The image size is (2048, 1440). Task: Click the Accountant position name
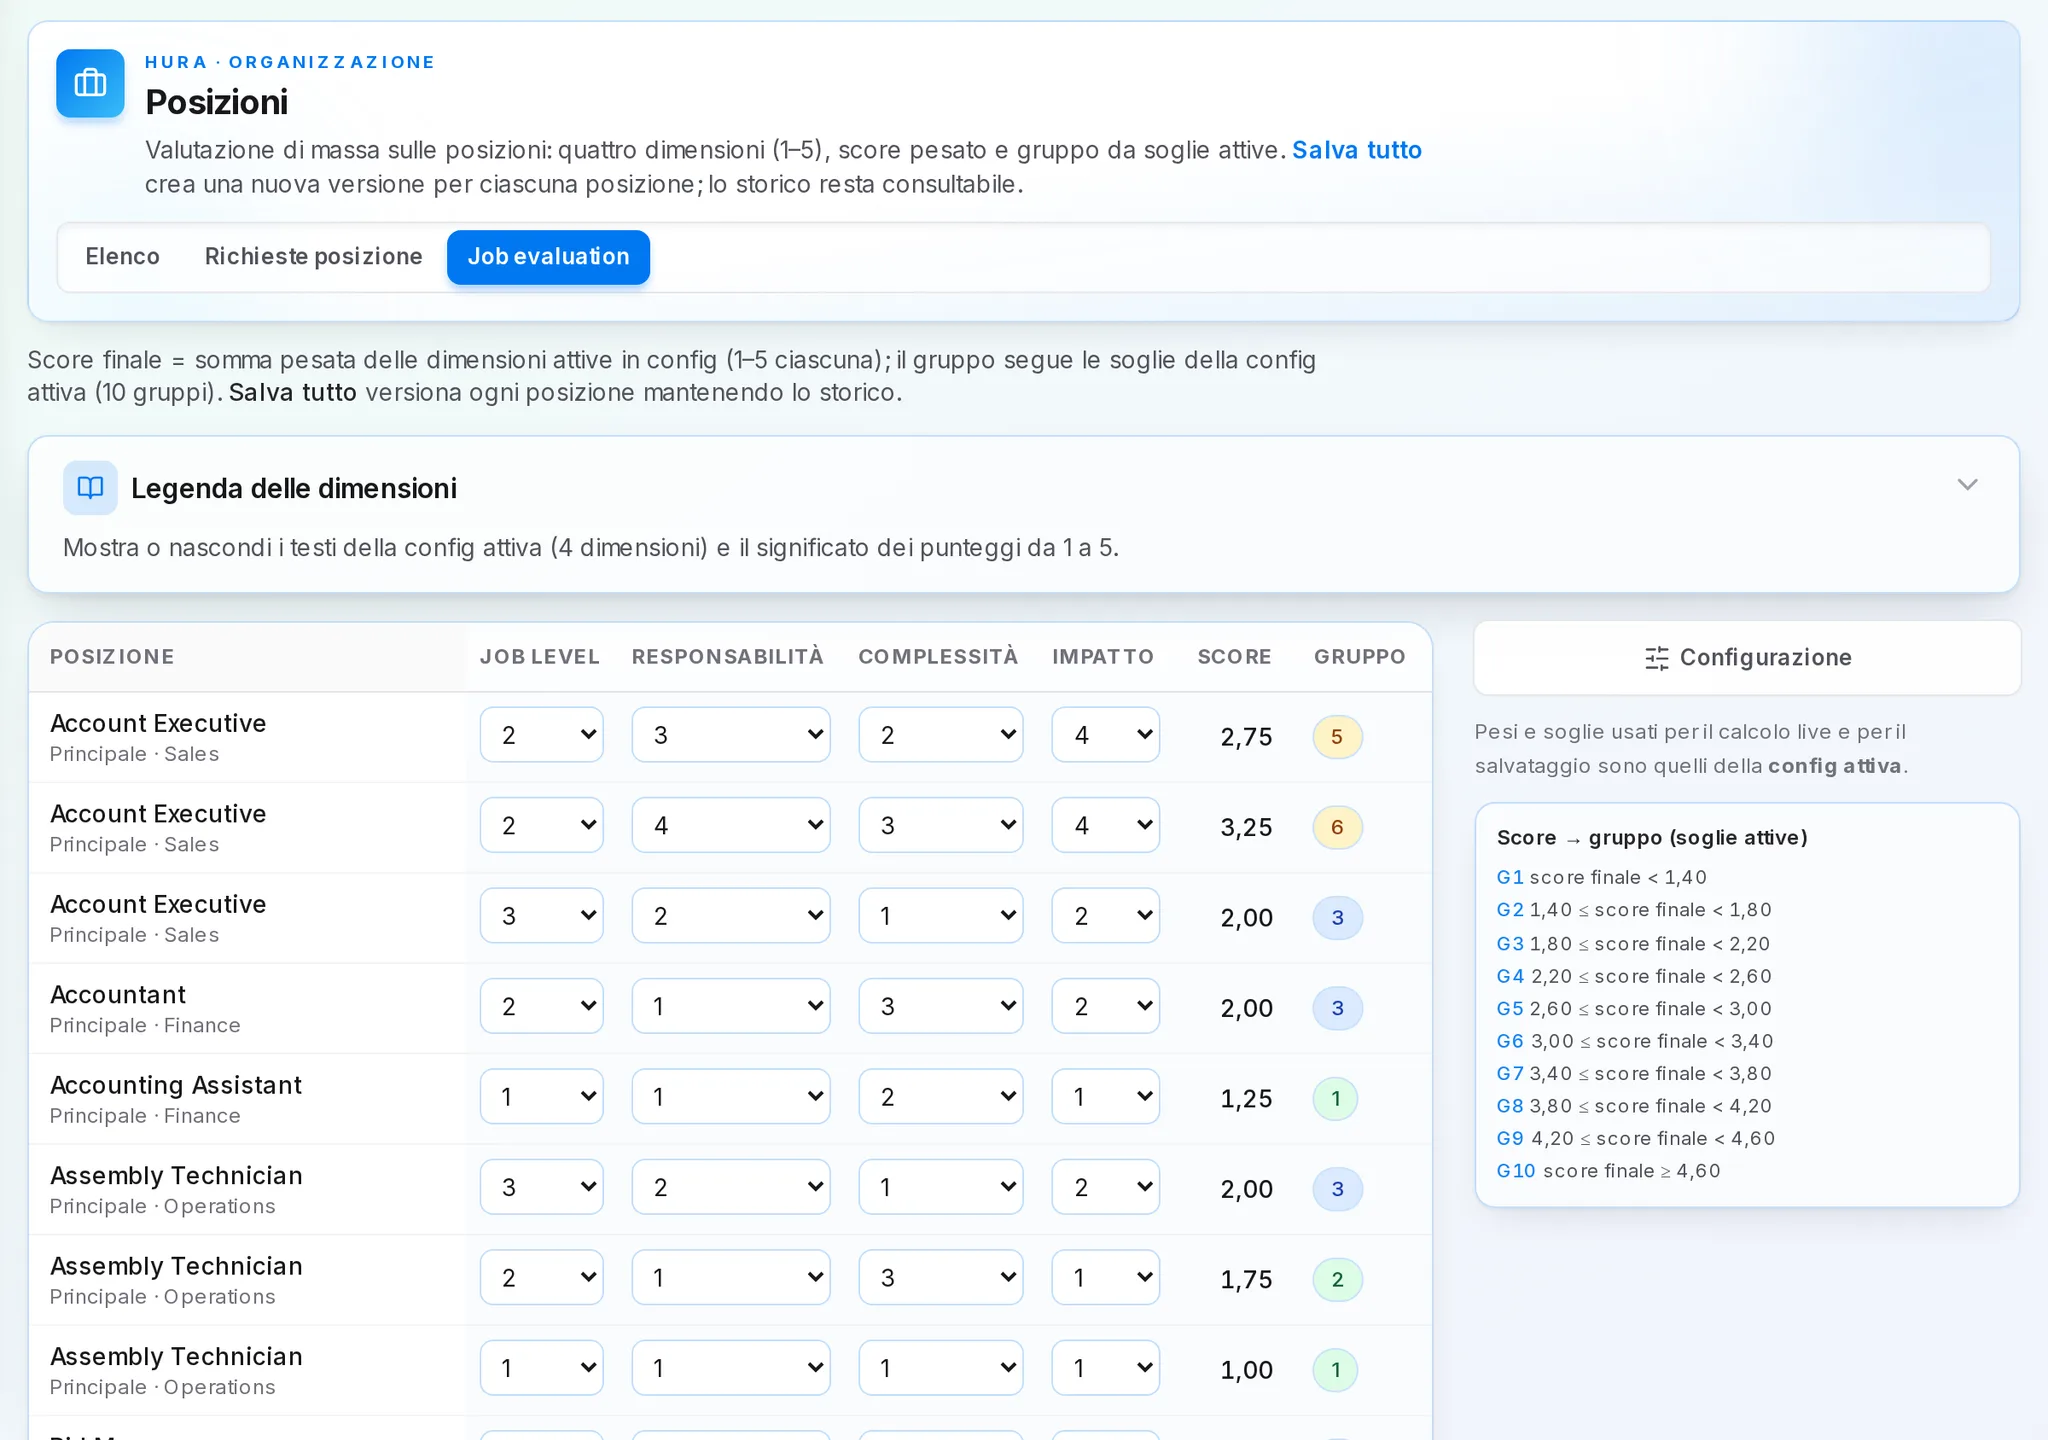(118, 995)
